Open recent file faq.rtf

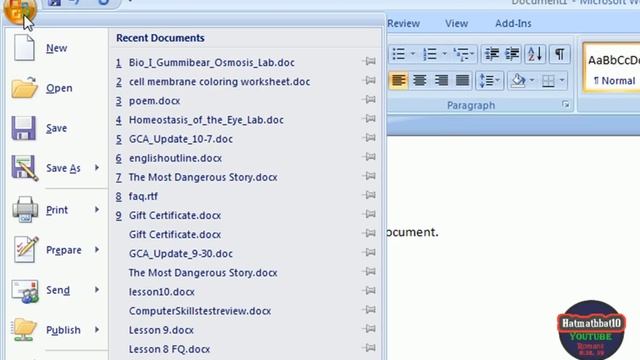pos(143,196)
